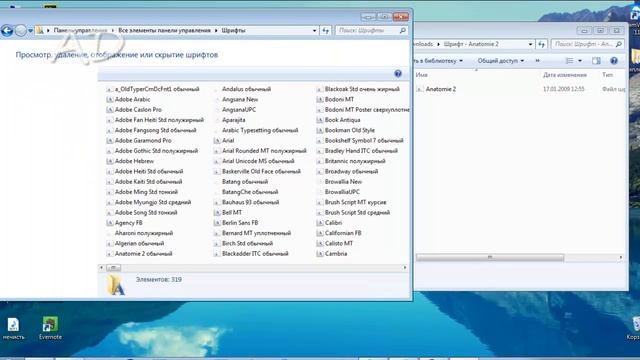Click "Дата изменения" column header
640x360 pixels.
coord(565,75)
